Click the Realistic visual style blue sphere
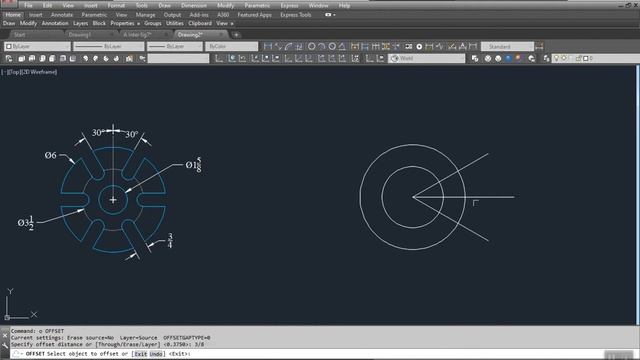Screen dimensions: 640x360 [508, 58]
